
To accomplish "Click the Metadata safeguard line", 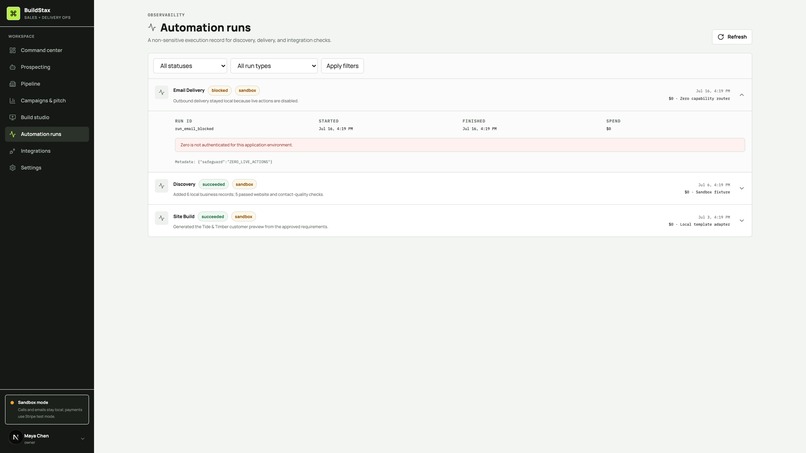I will click(x=224, y=162).
